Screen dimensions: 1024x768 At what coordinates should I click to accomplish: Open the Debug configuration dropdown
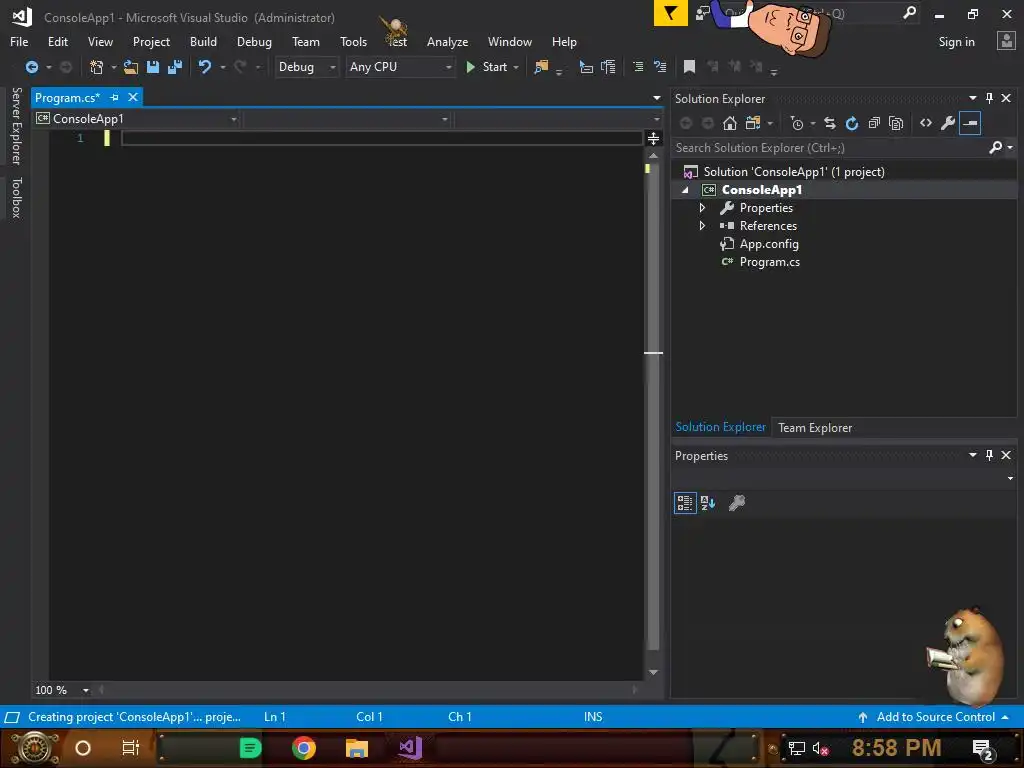(x=306, y=67)
